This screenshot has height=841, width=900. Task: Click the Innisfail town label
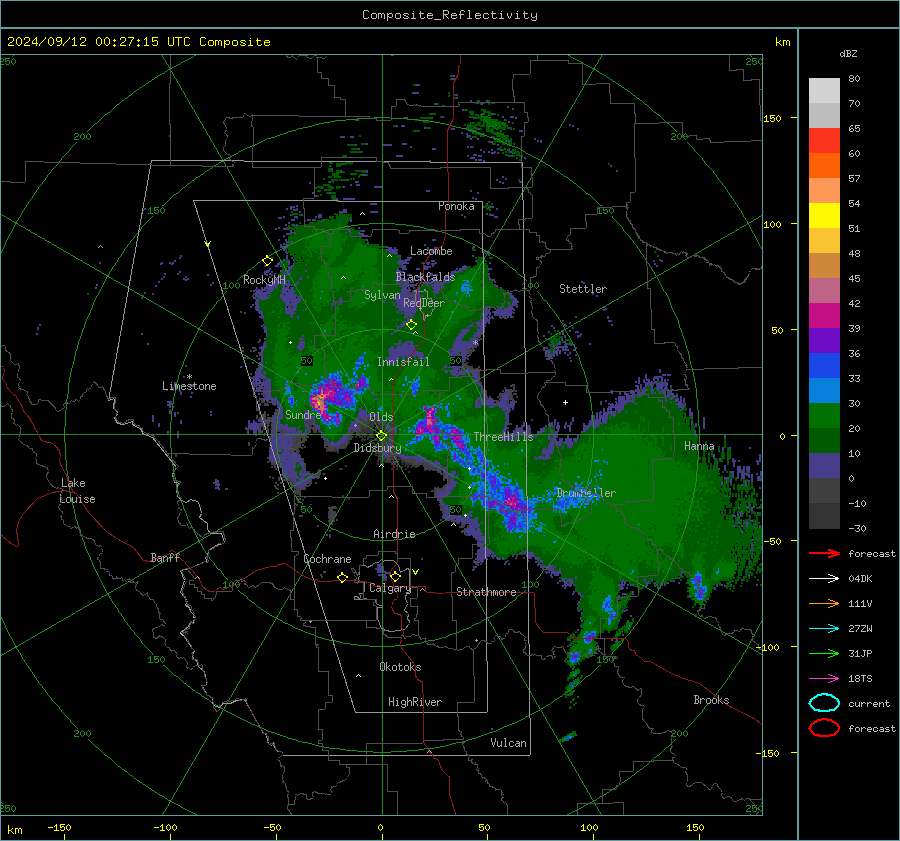tap(403, 362)
